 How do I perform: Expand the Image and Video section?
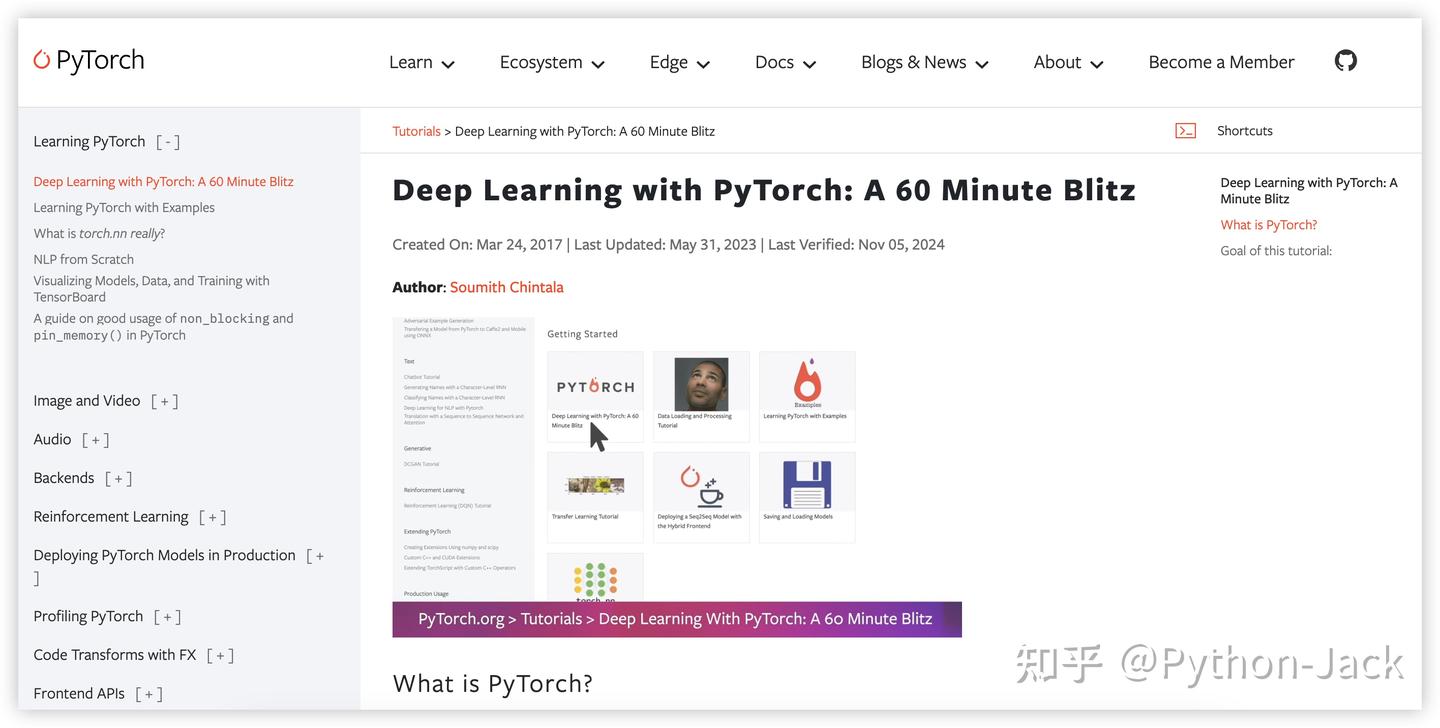tap(165, 400)
